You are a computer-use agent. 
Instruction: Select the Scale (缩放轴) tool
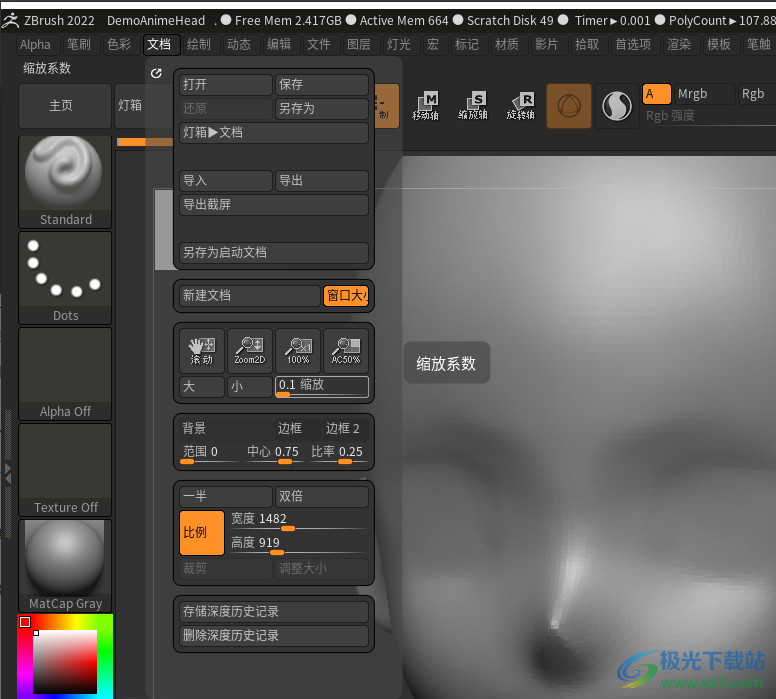coord(473,105)
